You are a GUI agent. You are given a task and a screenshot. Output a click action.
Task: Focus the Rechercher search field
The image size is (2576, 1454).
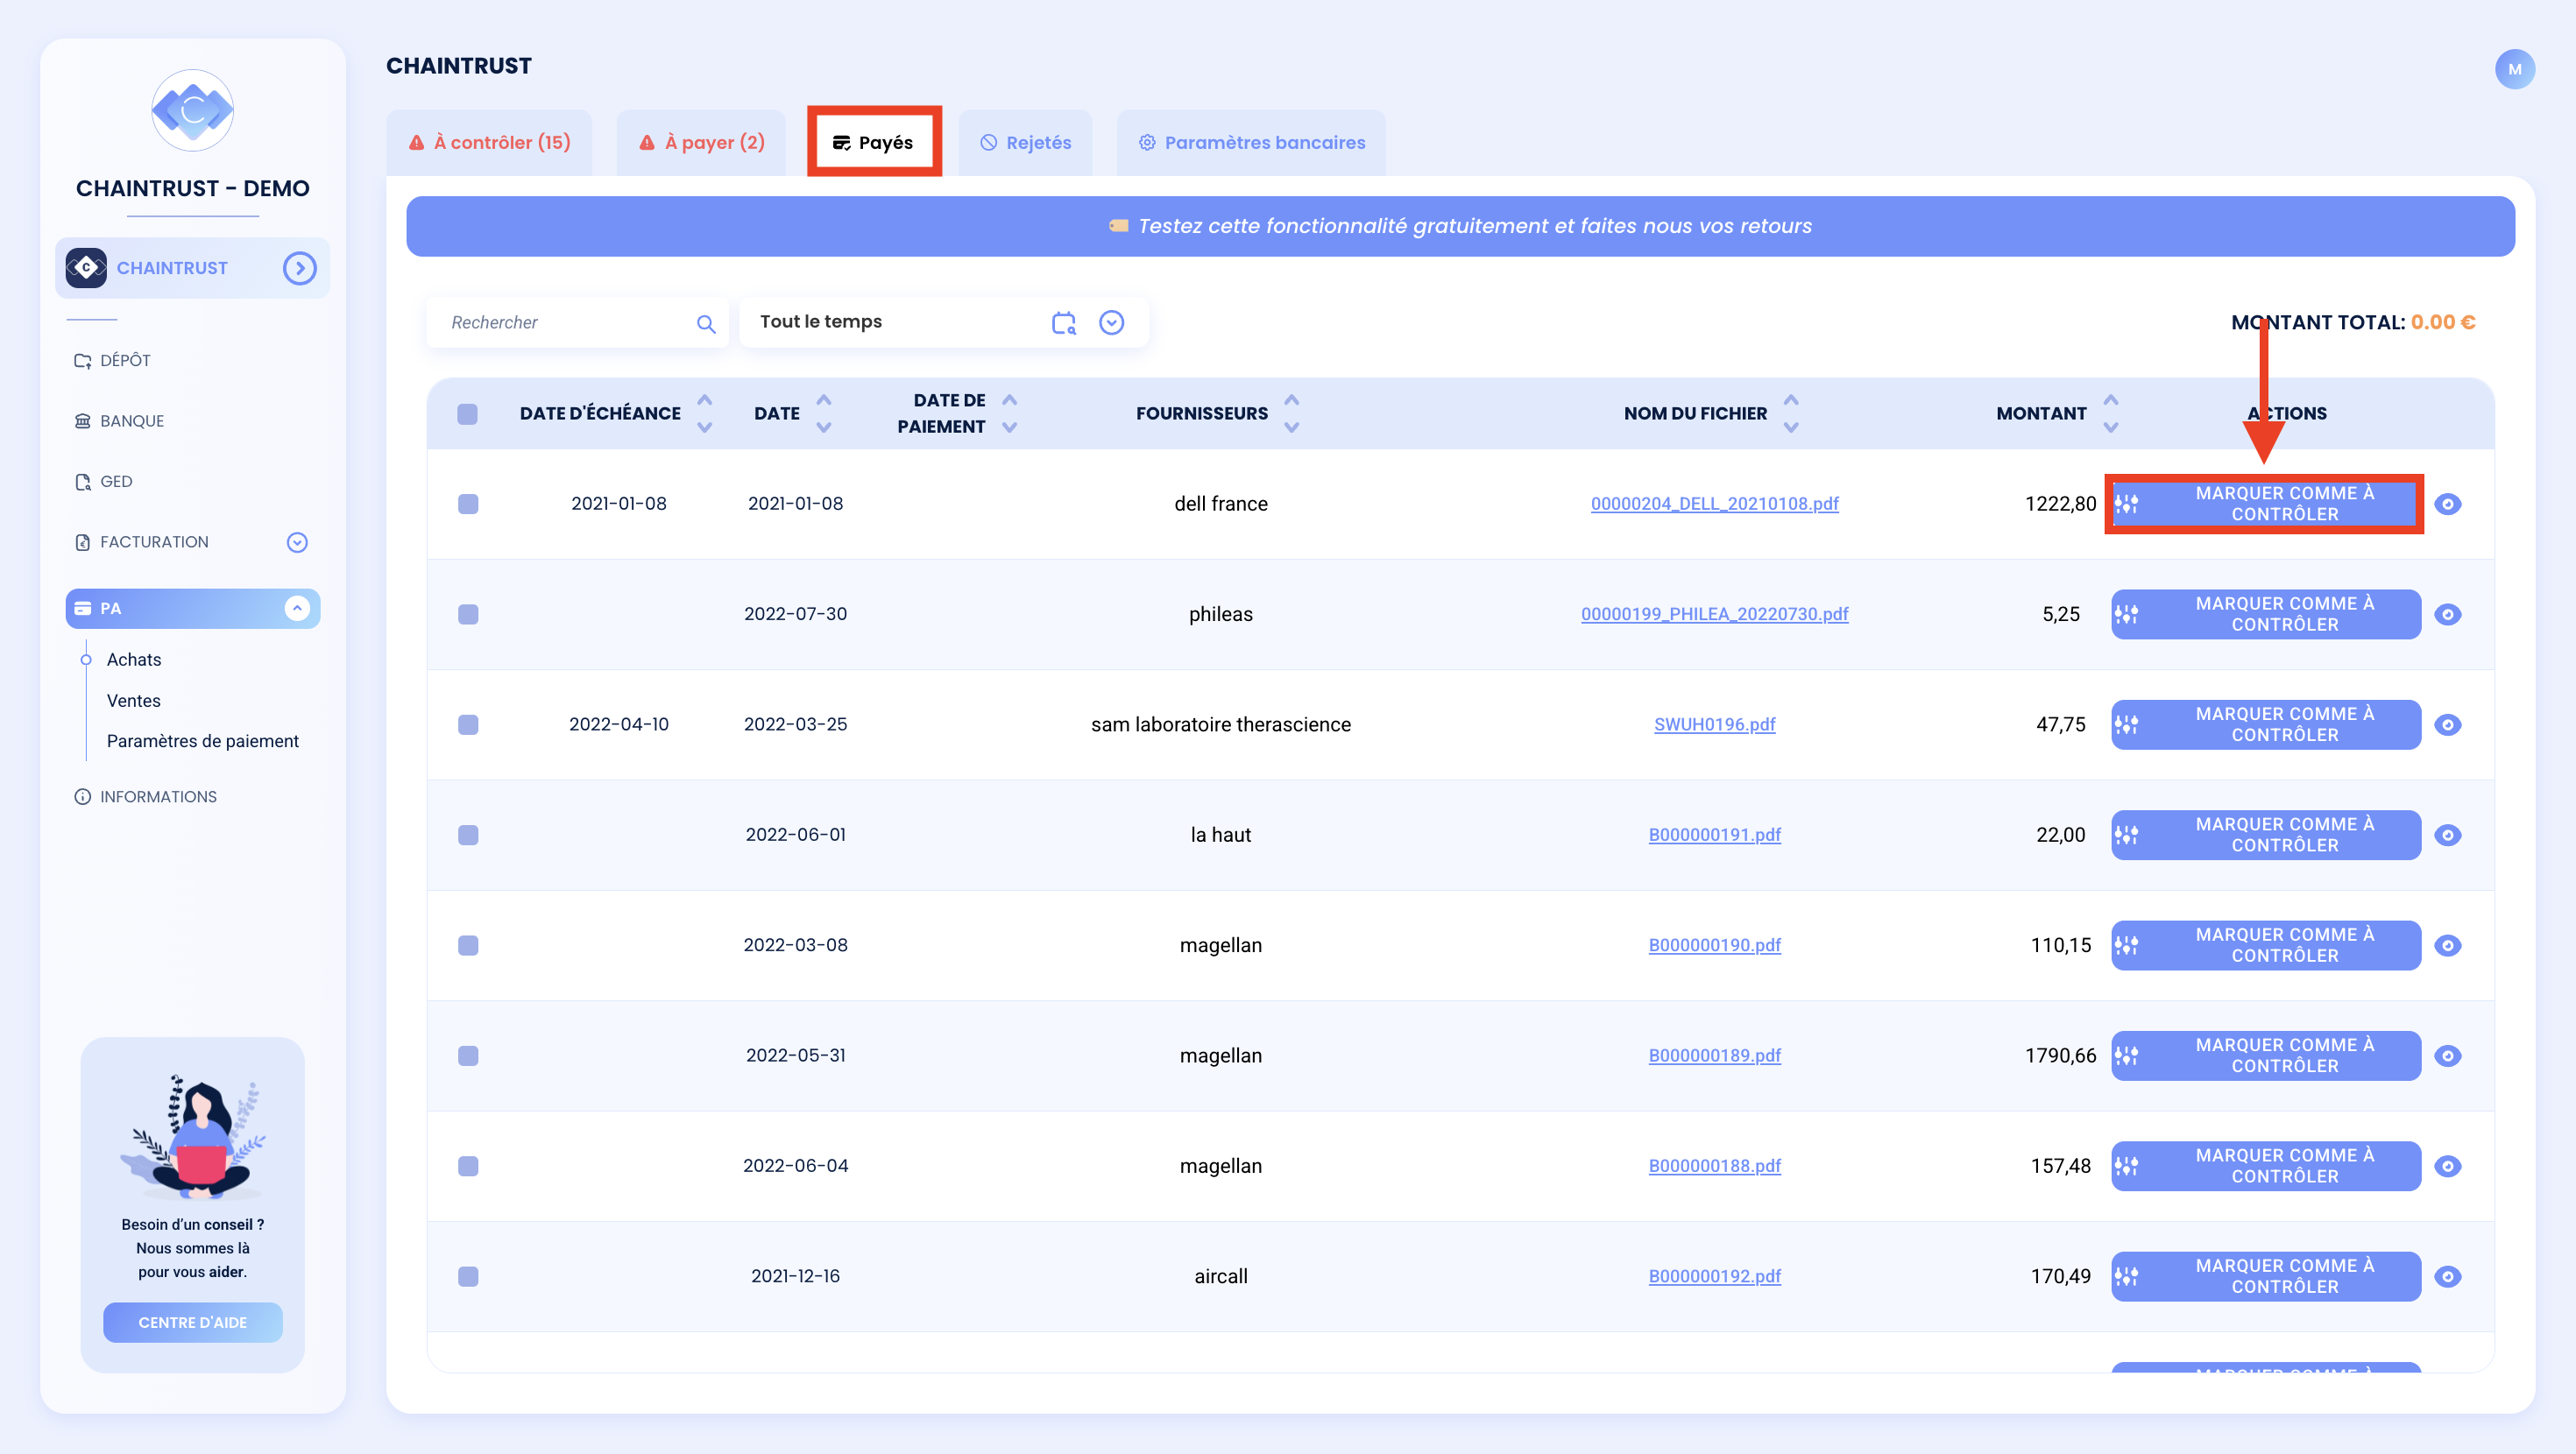(565, 322)
